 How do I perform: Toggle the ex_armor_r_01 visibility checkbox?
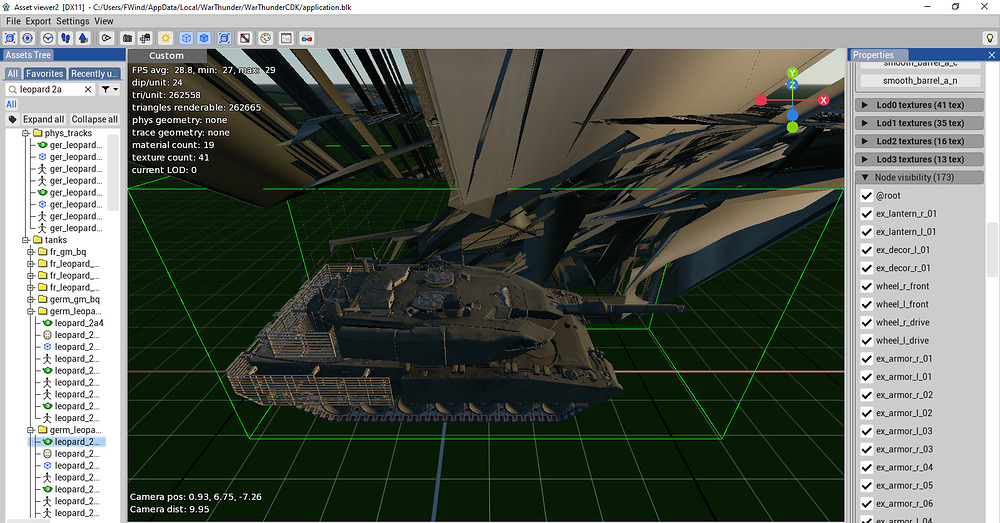(x=867, y=358)
